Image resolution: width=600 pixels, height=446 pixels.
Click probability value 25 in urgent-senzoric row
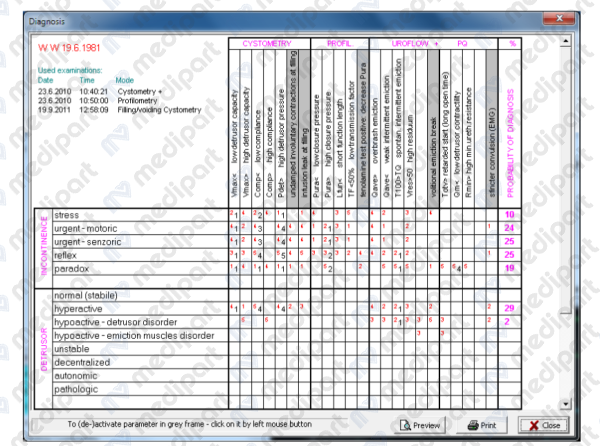[x=509, y=241]
